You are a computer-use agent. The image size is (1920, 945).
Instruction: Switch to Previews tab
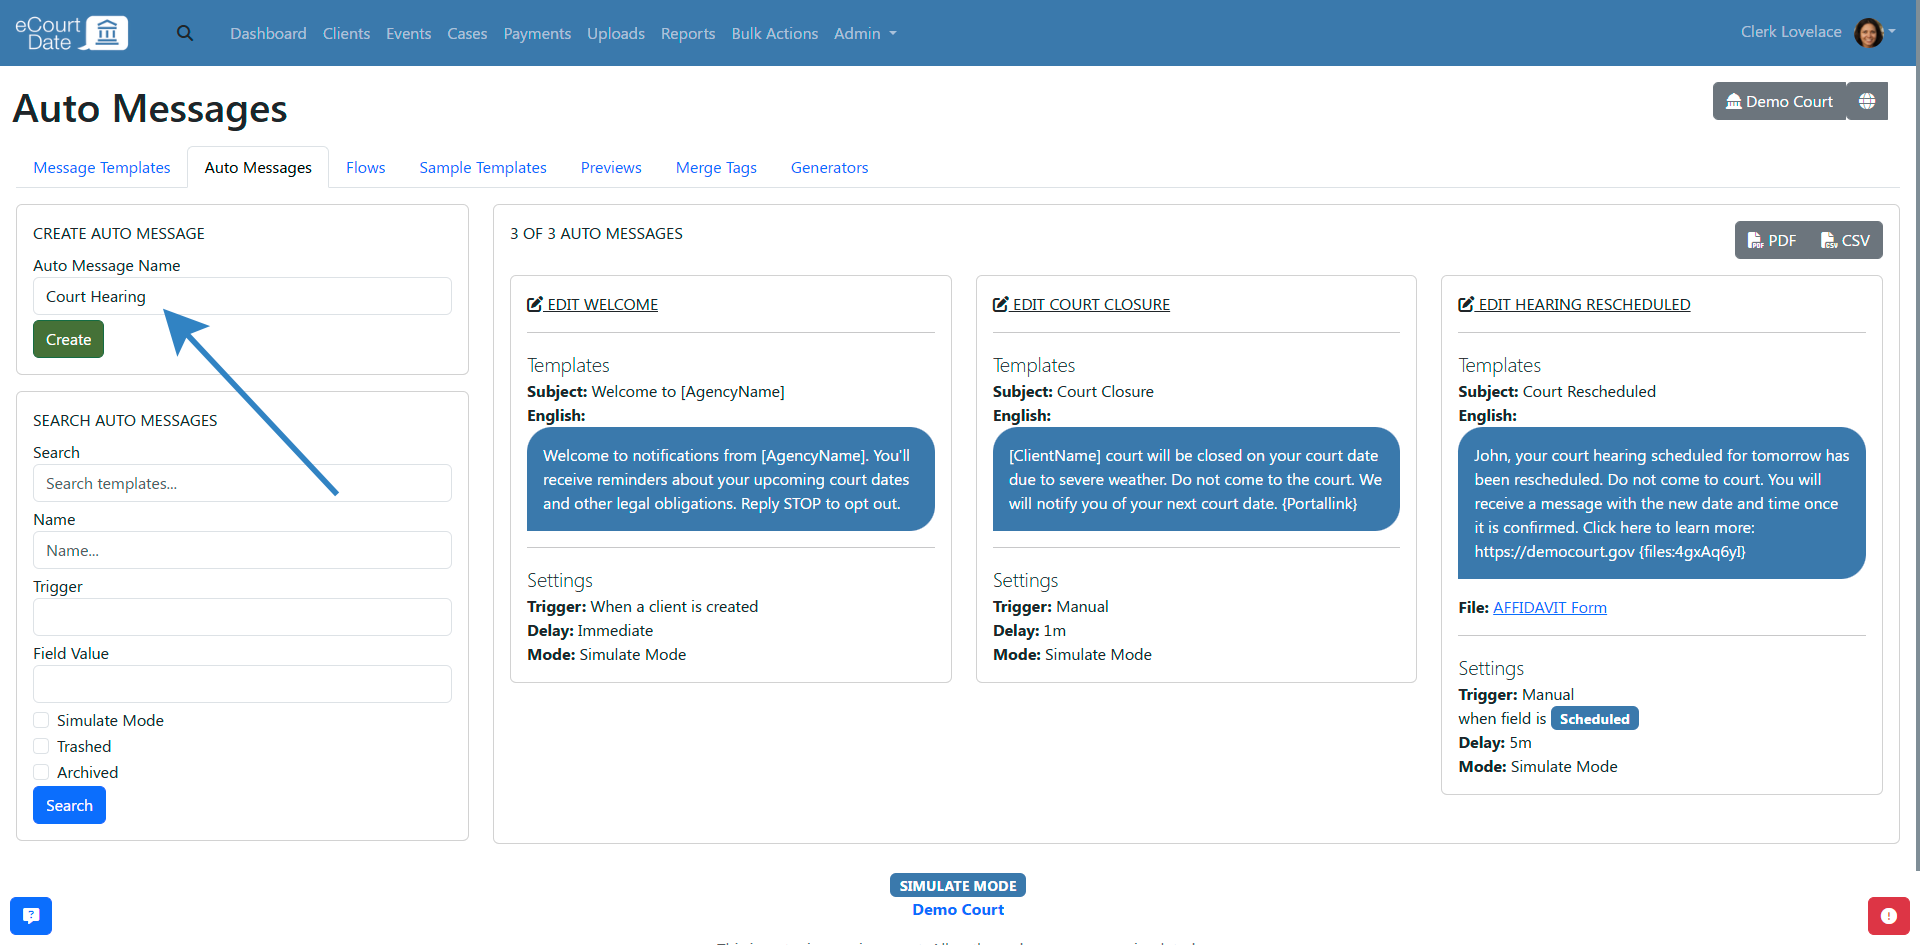pos(611,167)
